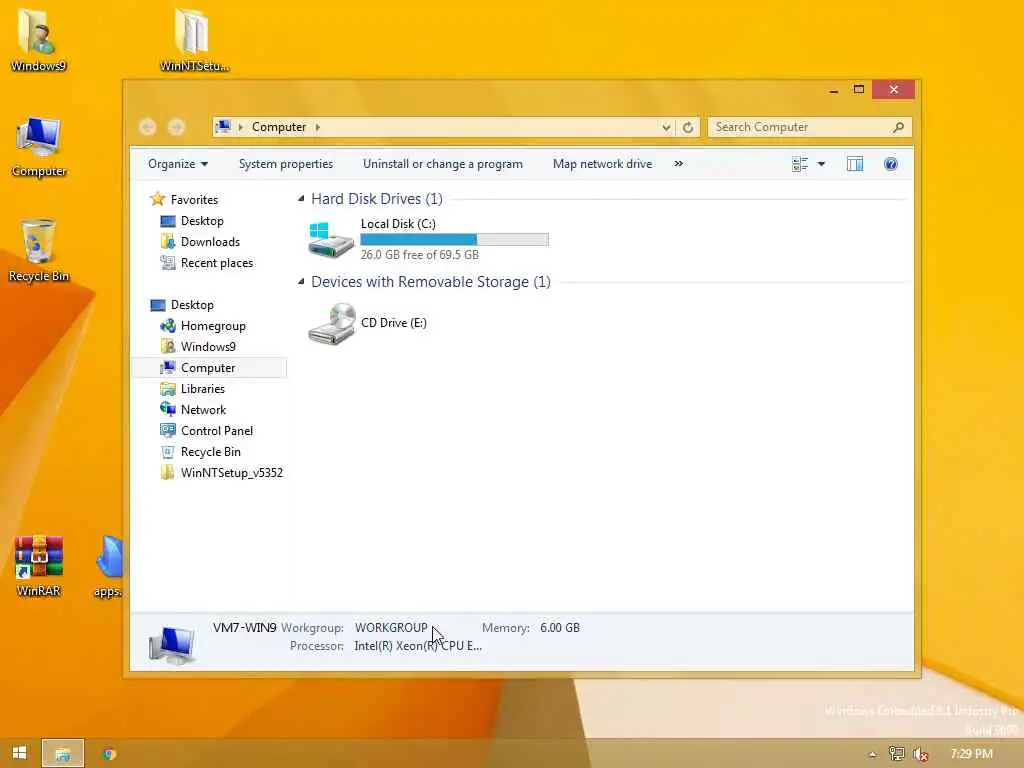
Task: Select the apps desktop icon
Action: 108,566
